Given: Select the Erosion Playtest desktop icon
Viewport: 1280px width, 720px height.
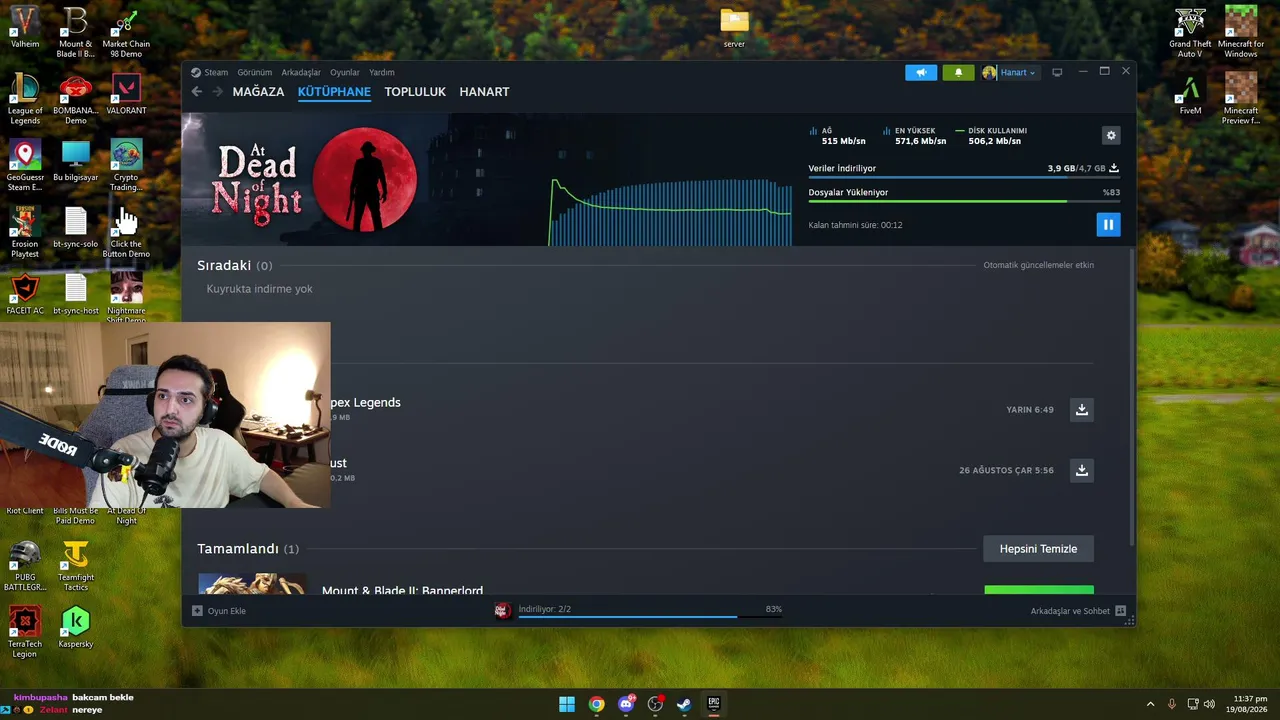Looking at the screenshot, I should click(25, 232).
